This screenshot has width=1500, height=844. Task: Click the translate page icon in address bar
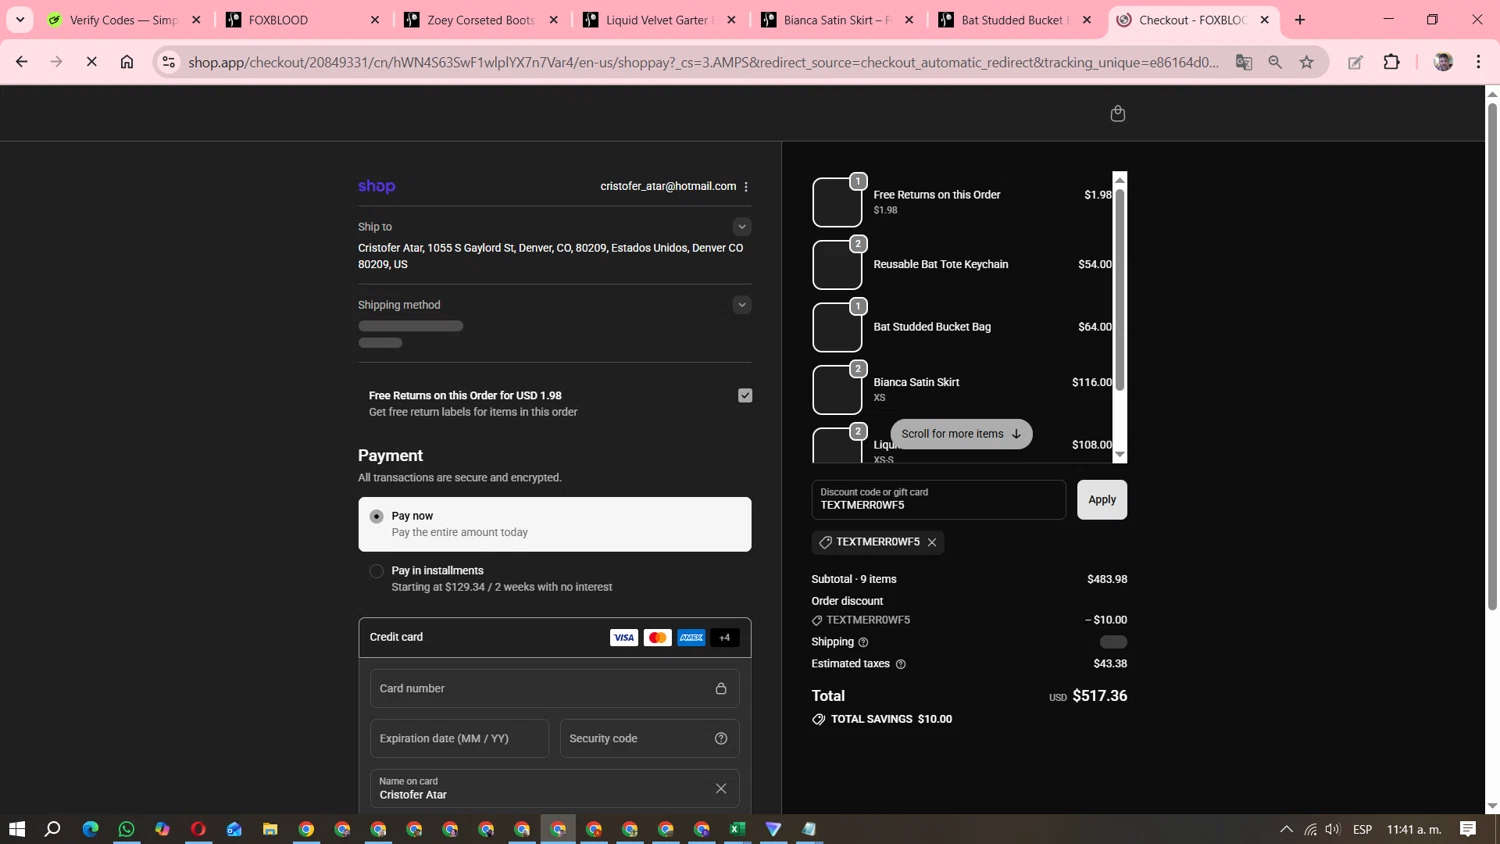[1244, 62]
